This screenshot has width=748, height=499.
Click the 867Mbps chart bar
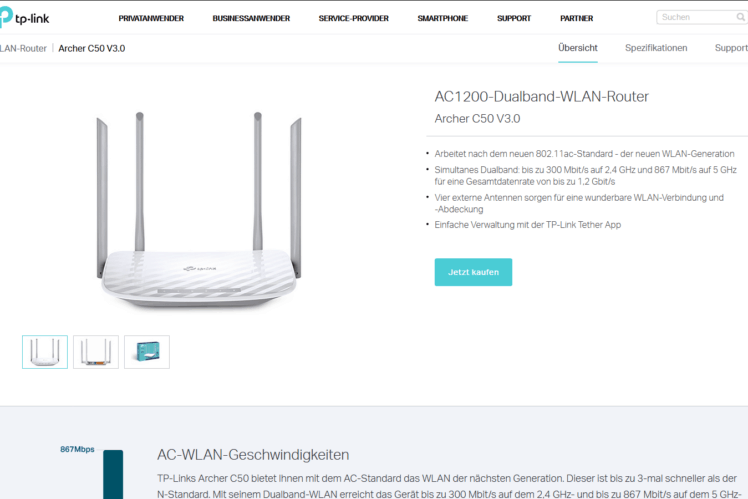coord(113,474)
